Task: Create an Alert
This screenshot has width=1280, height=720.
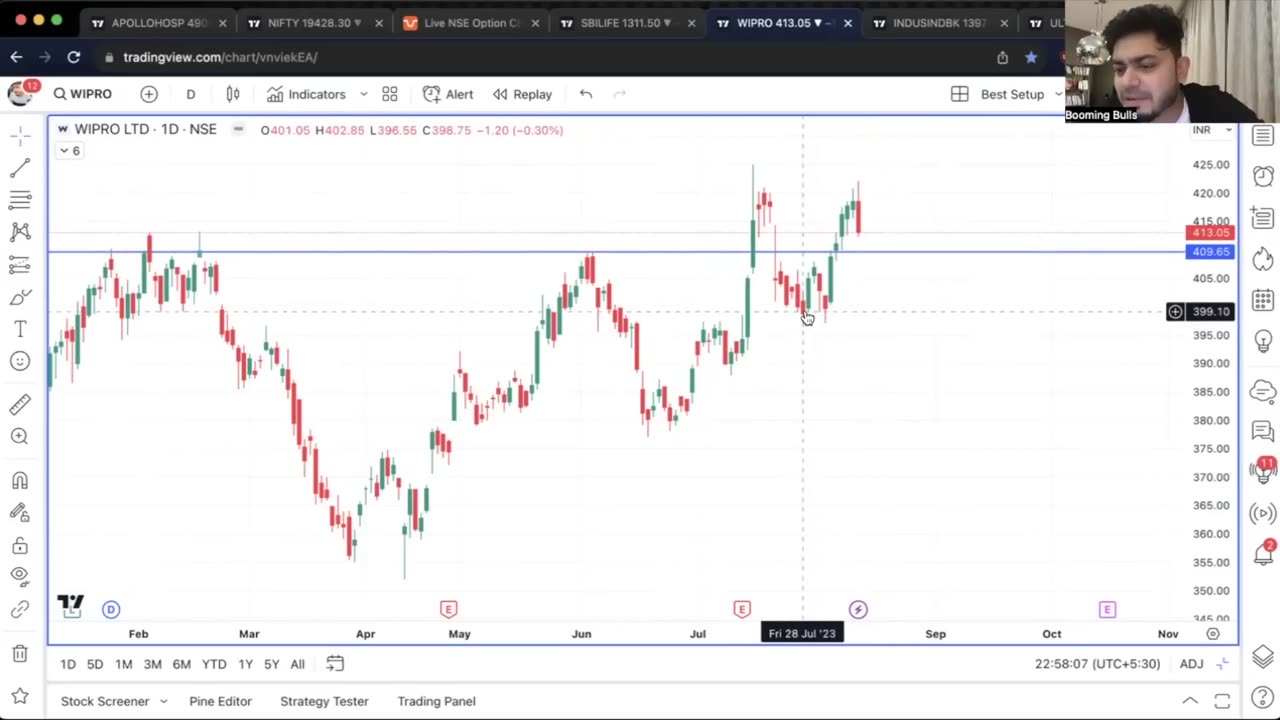Action: pos(448,94)
